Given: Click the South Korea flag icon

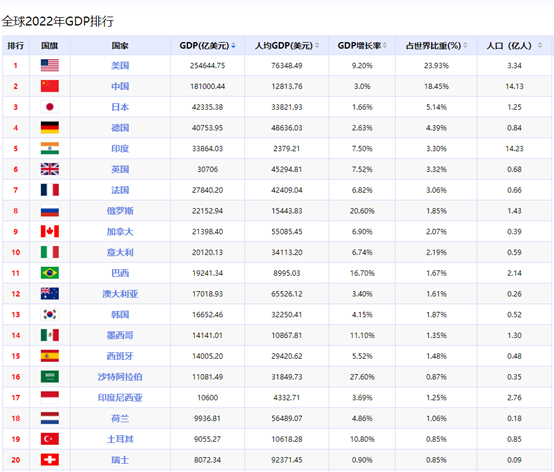Looking at the screenshot, I should coord(50,314).
